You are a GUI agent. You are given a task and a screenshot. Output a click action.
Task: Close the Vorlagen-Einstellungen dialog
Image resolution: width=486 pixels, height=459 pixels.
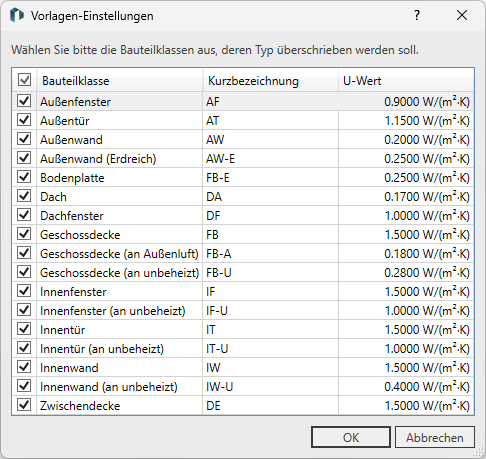coord(462,15)
